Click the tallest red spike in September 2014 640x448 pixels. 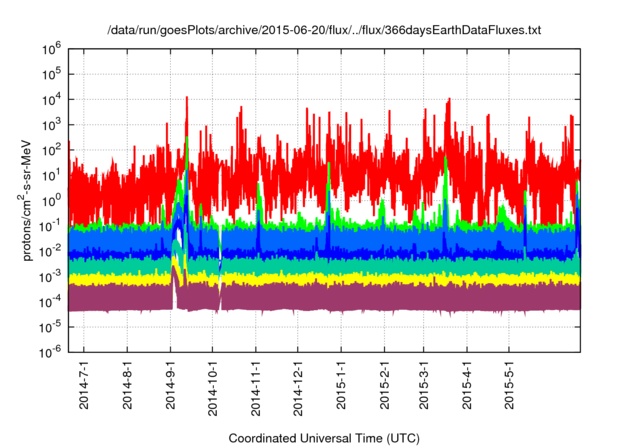tap(187, 100)
